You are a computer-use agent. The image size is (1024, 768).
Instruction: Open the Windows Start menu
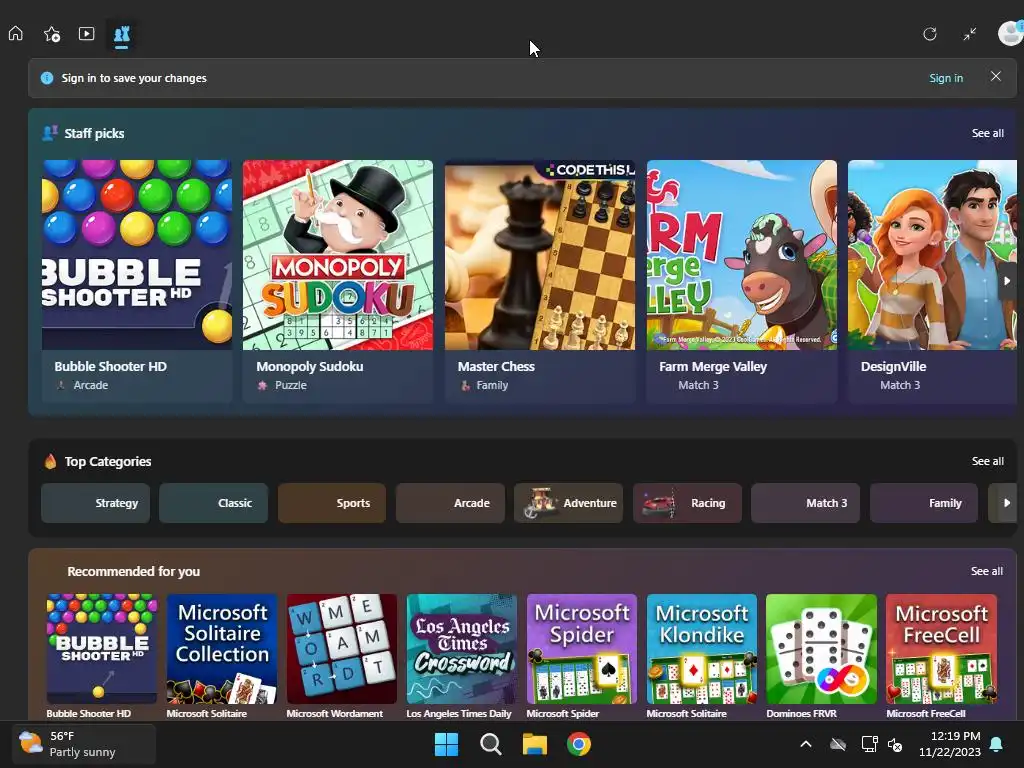[x=446, y=744]
